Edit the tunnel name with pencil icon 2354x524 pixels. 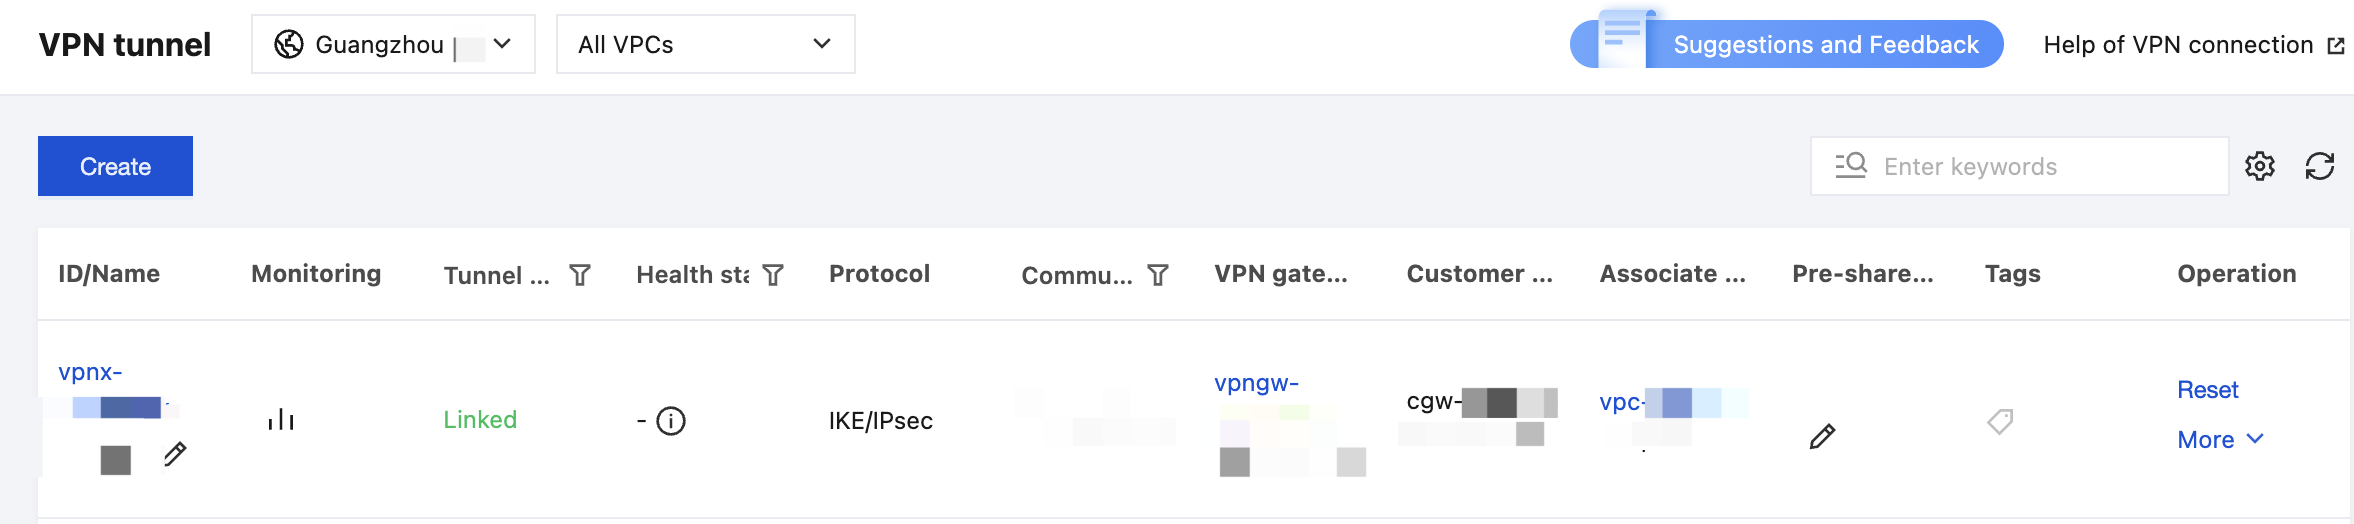175,454
